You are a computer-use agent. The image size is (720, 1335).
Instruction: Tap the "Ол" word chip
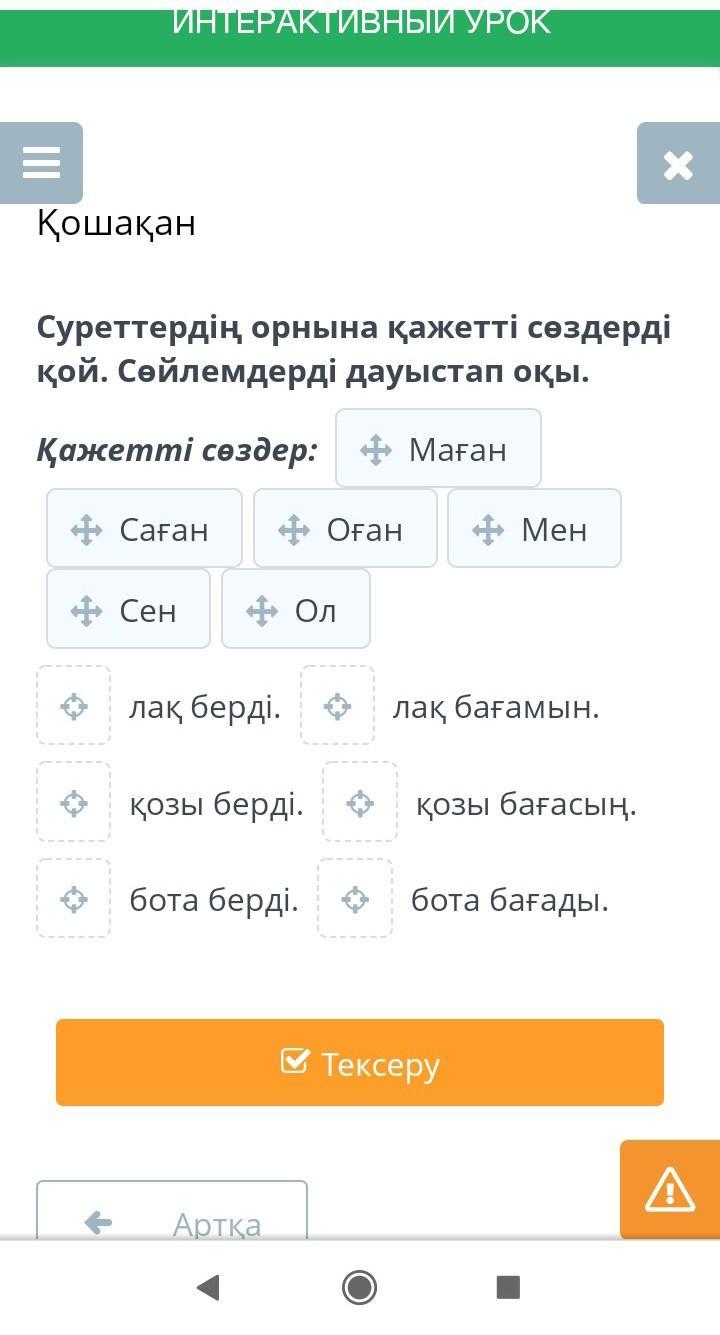point(296,609)
